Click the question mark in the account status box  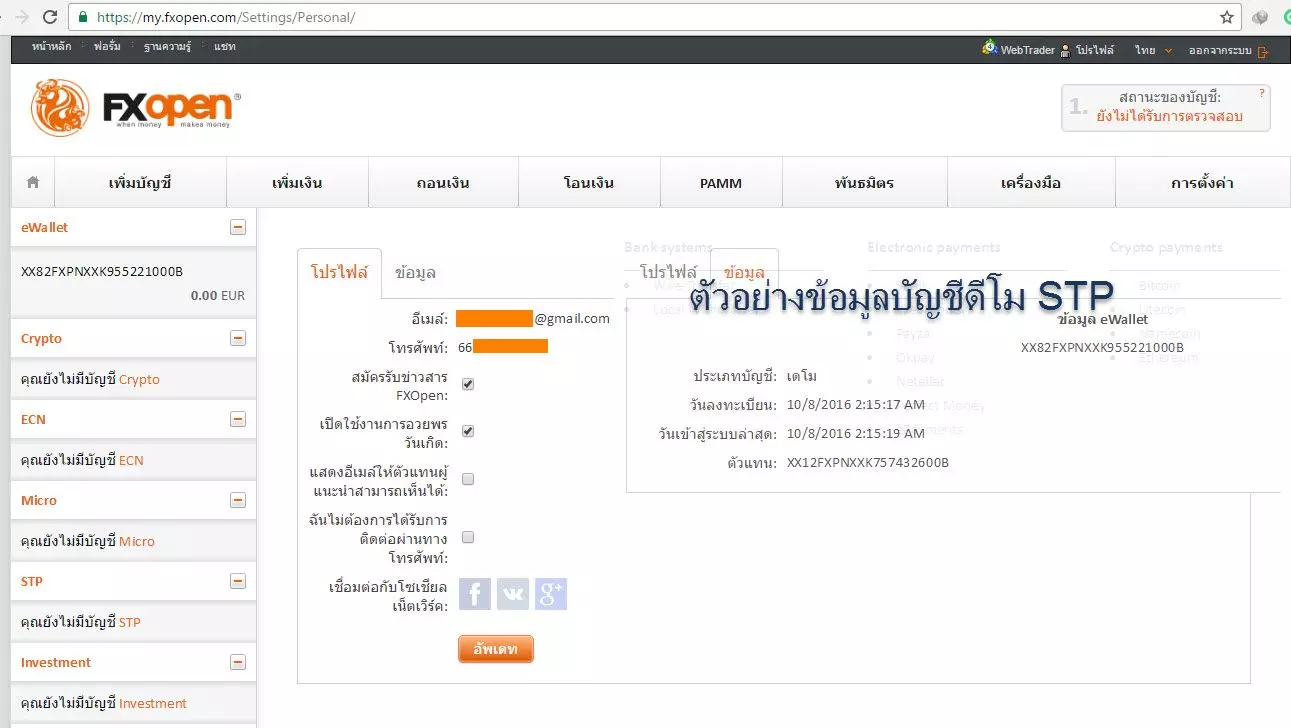click(1262, 93)
